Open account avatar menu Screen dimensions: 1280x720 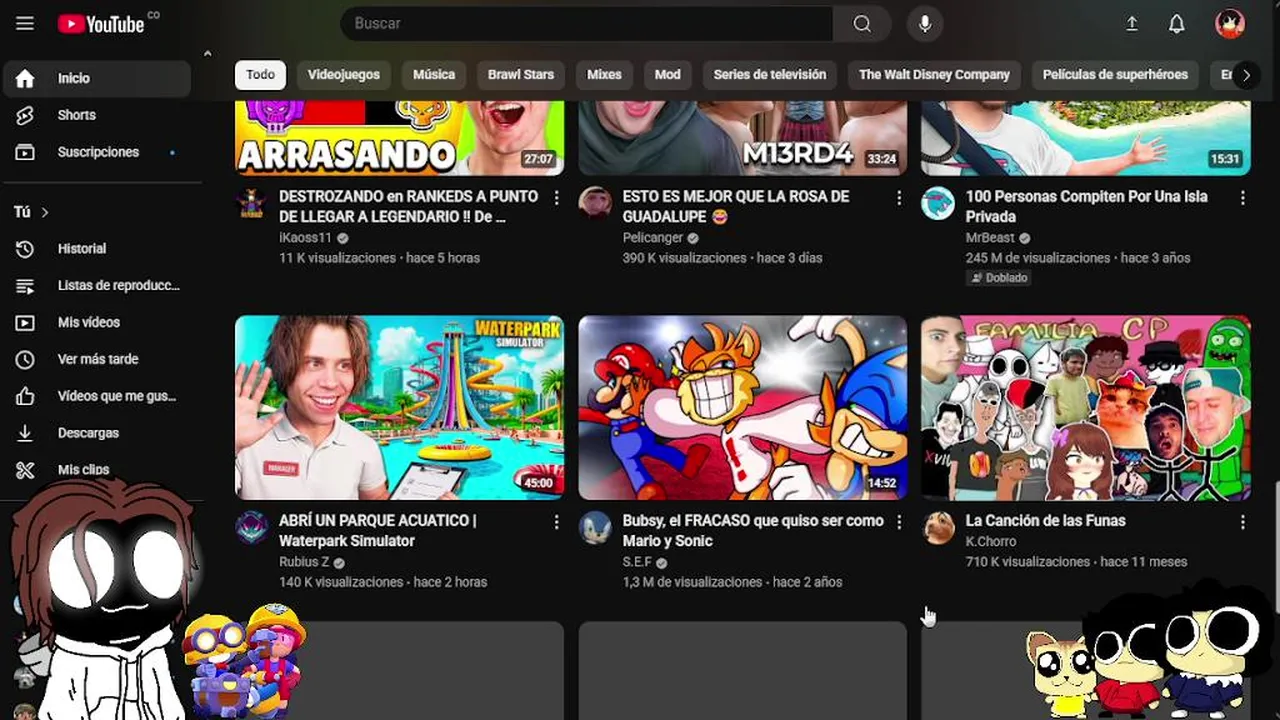coord(1230,24)
